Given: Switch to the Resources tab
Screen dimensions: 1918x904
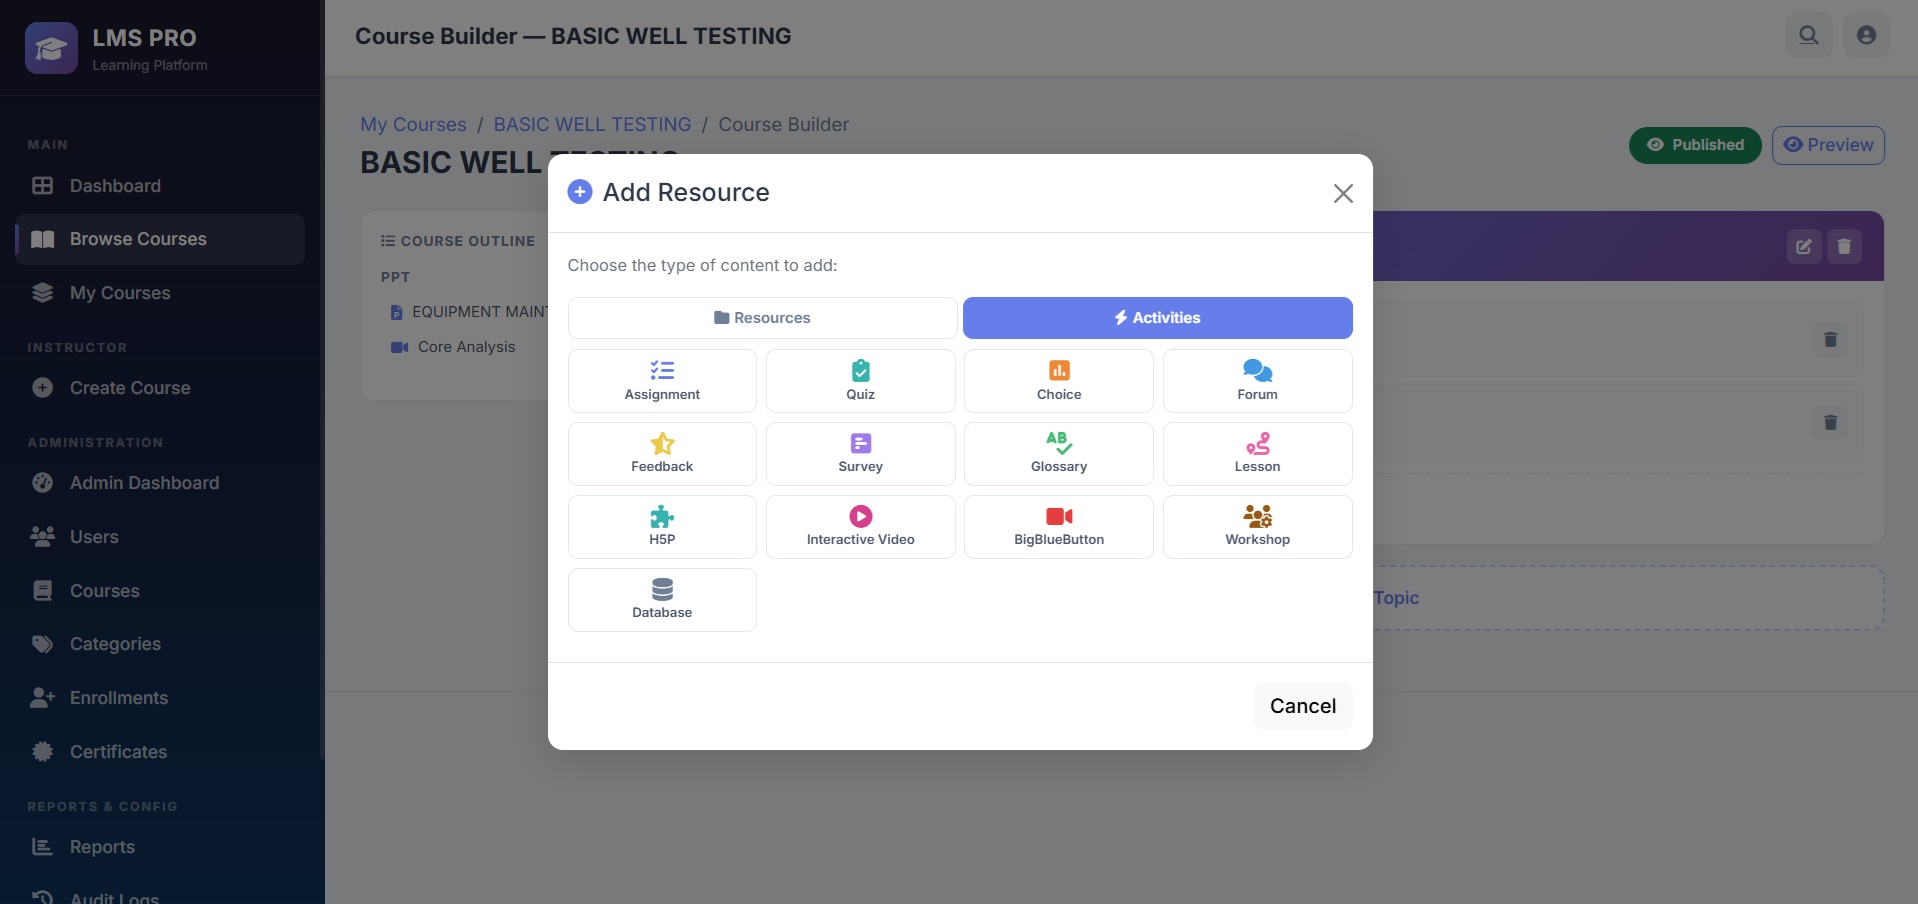Looking at the screenshot, I should (762, 318).
